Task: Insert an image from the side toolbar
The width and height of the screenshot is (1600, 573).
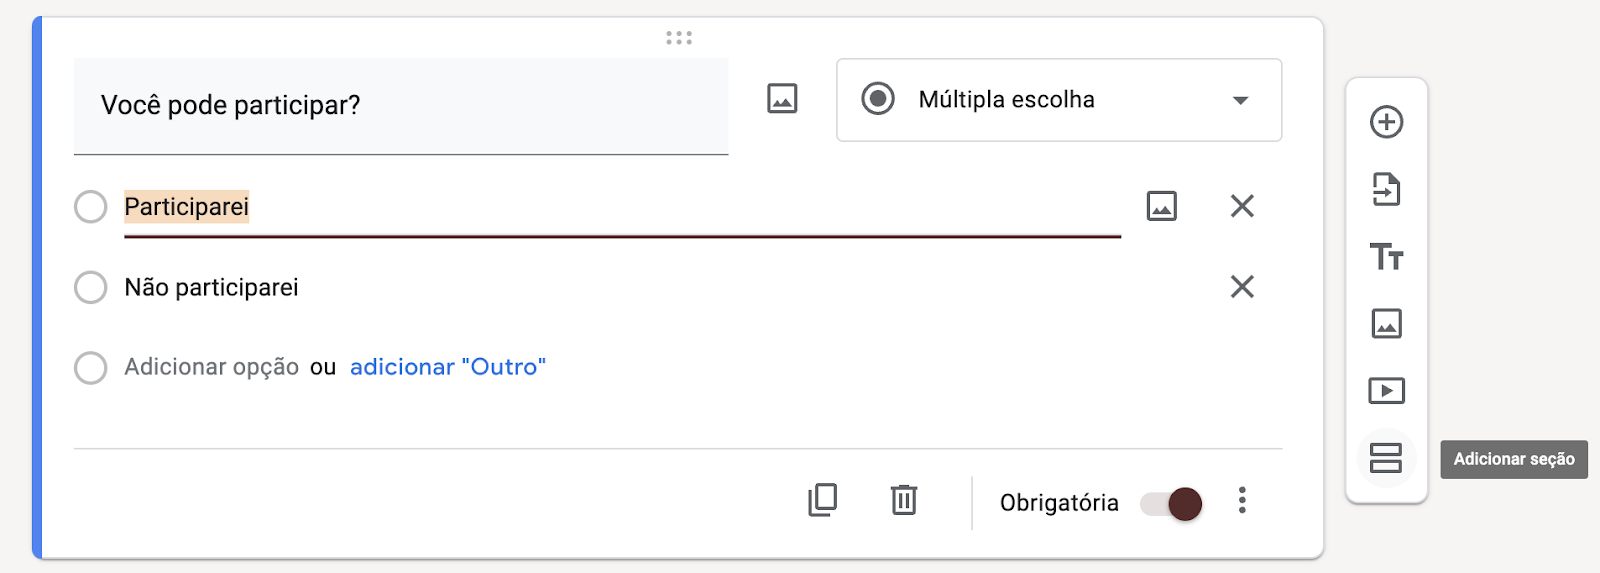Action: pos(1386,324)
